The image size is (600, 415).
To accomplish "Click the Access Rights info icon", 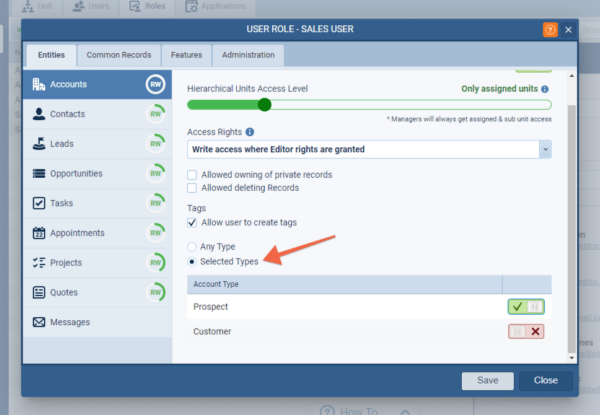I will [x=249, y=132].
